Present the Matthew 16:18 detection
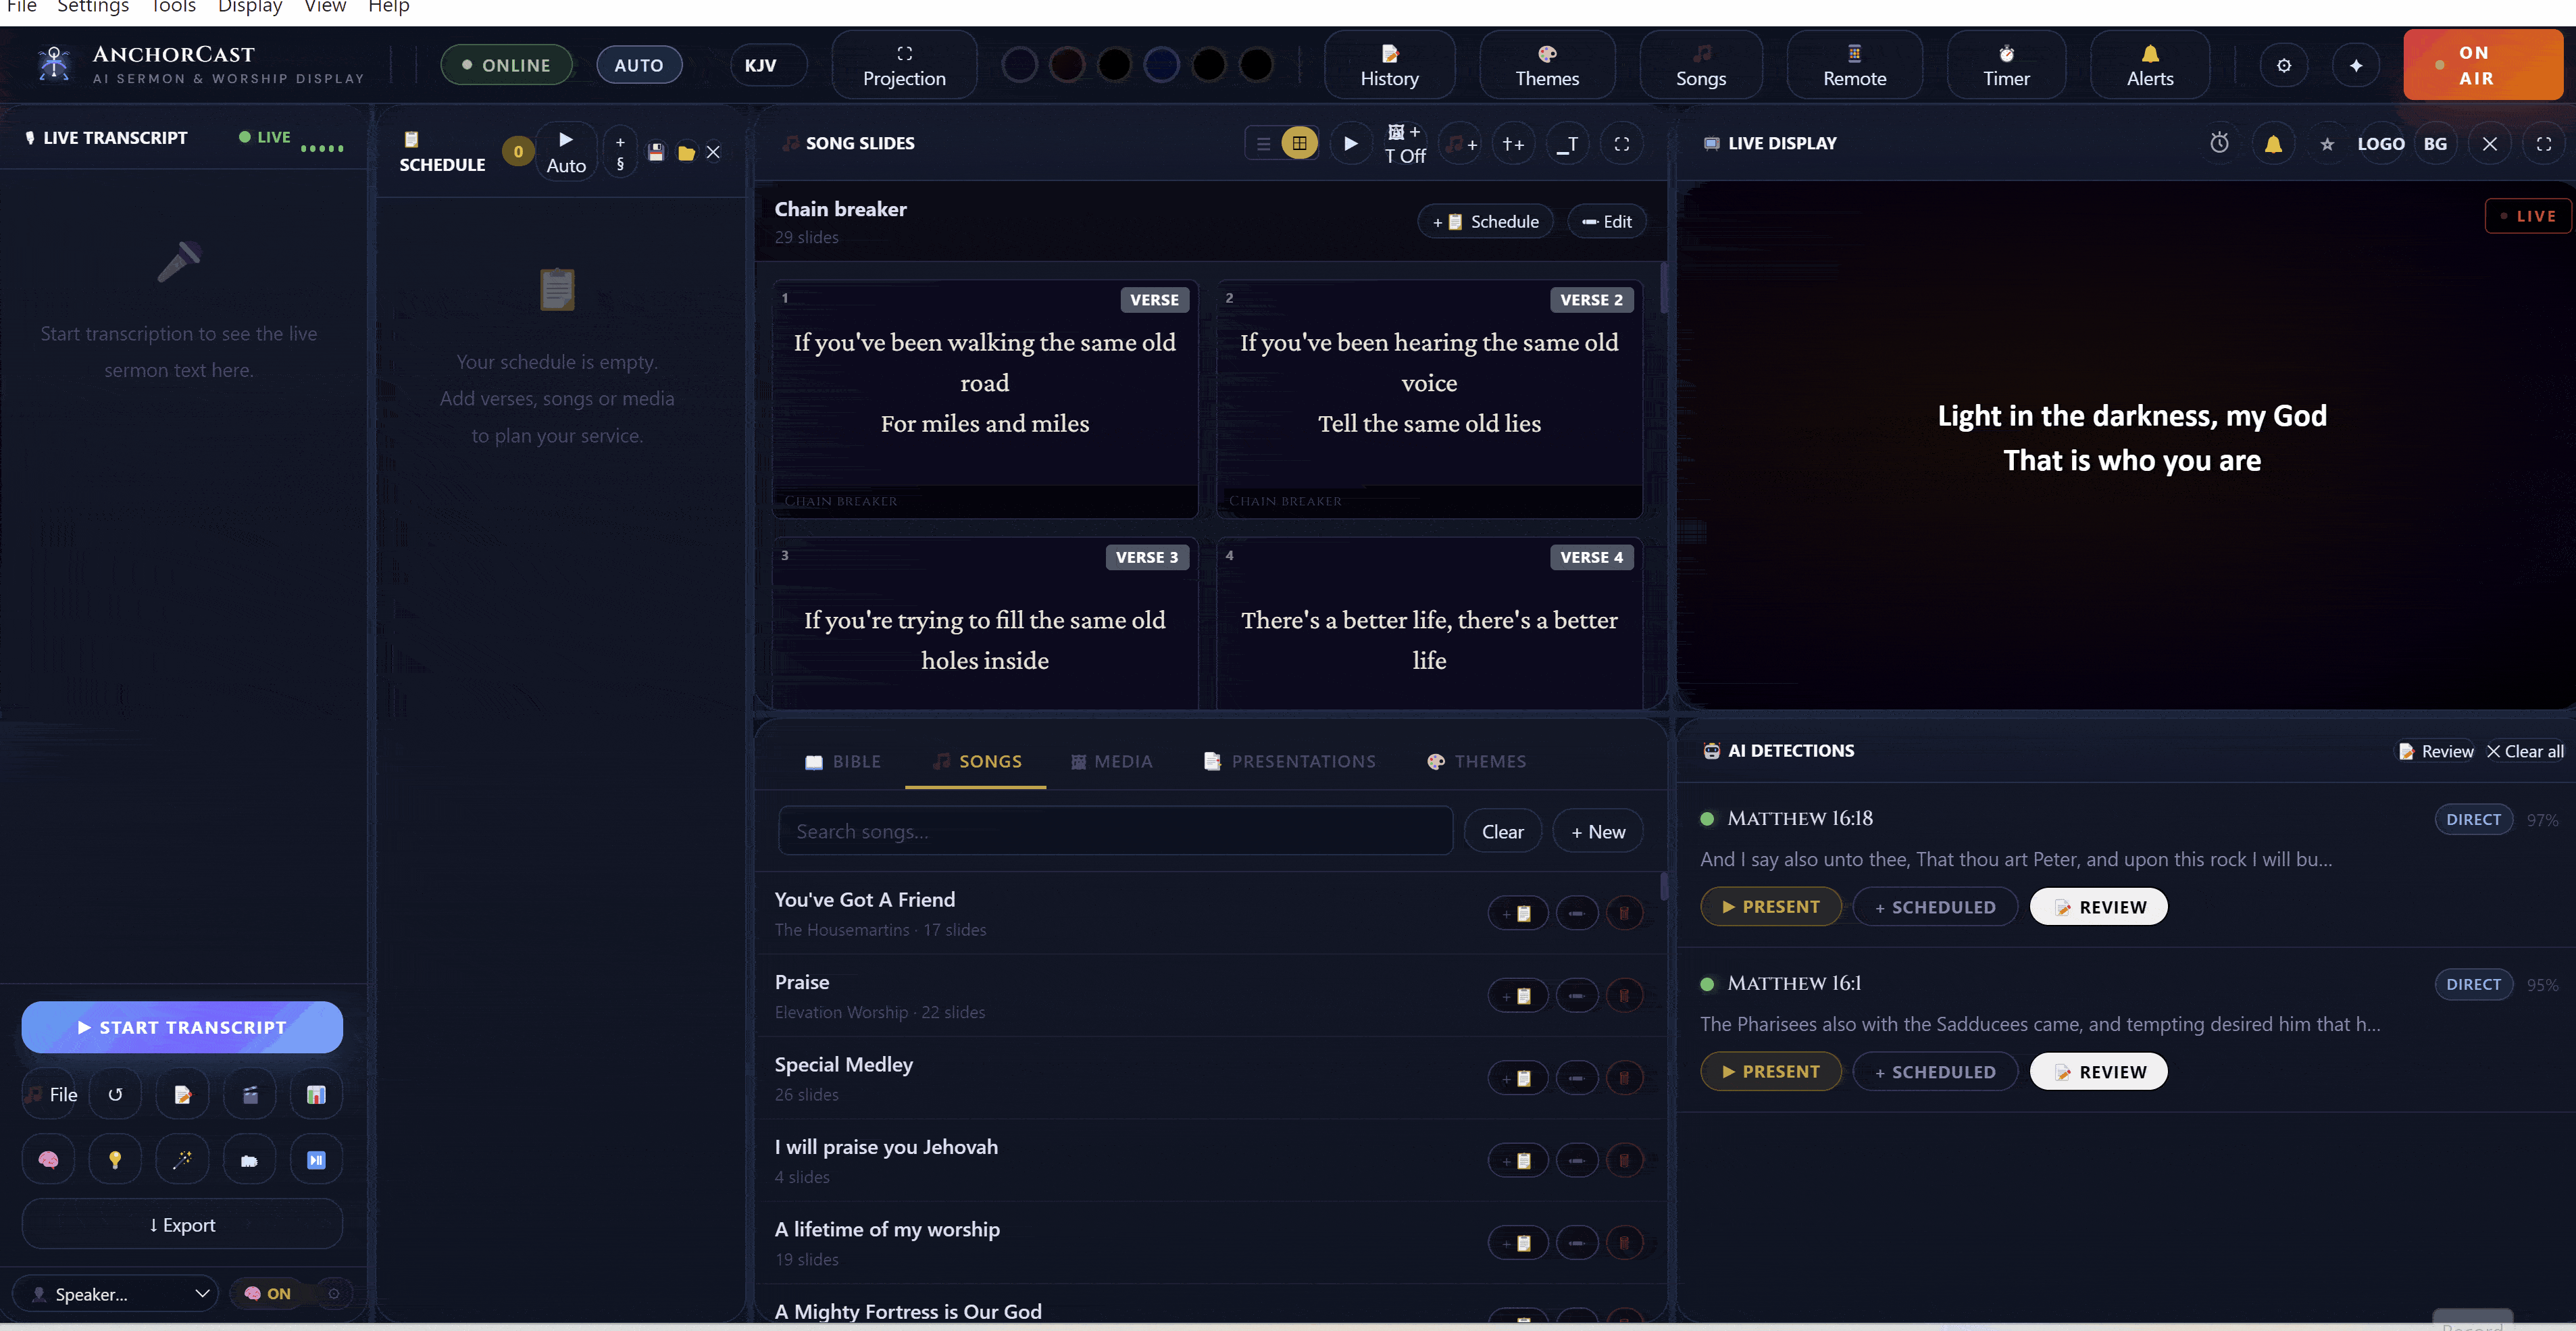Viewport: 2576px width, 1331px height. pyautogui.click(x=1770, y=906)
